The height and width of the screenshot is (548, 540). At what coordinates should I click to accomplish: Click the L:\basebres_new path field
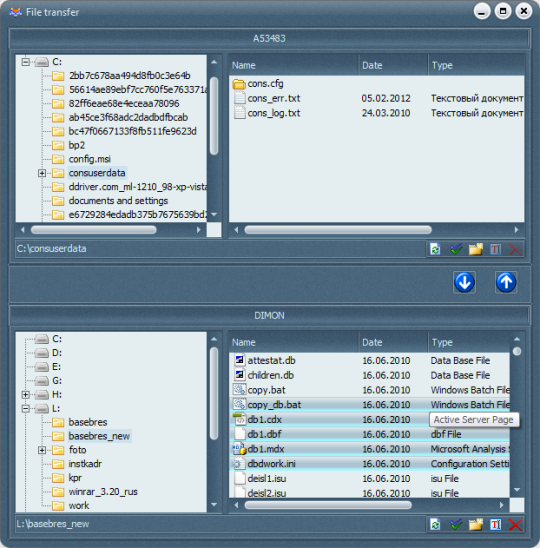220,524
